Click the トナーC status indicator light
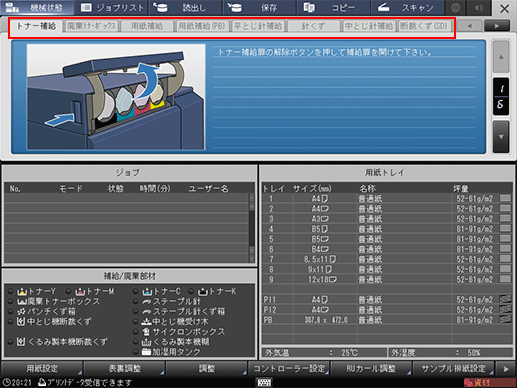517x388 pixels. [x=136, y=292]
